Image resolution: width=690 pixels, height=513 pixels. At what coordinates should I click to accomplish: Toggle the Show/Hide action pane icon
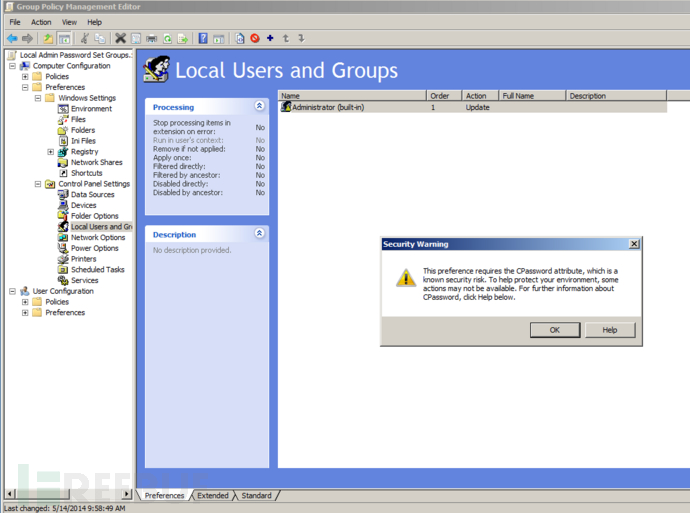[219, 39]
